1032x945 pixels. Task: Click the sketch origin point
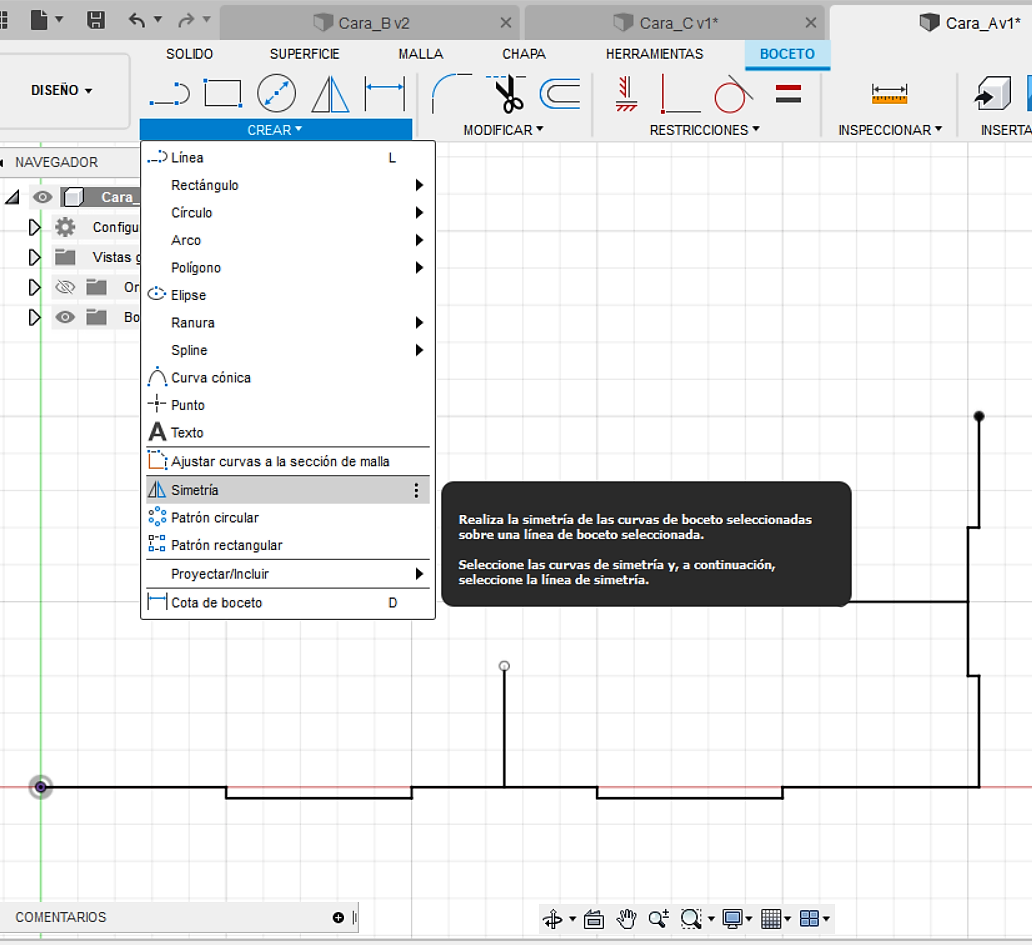click(x=41, y=787)
